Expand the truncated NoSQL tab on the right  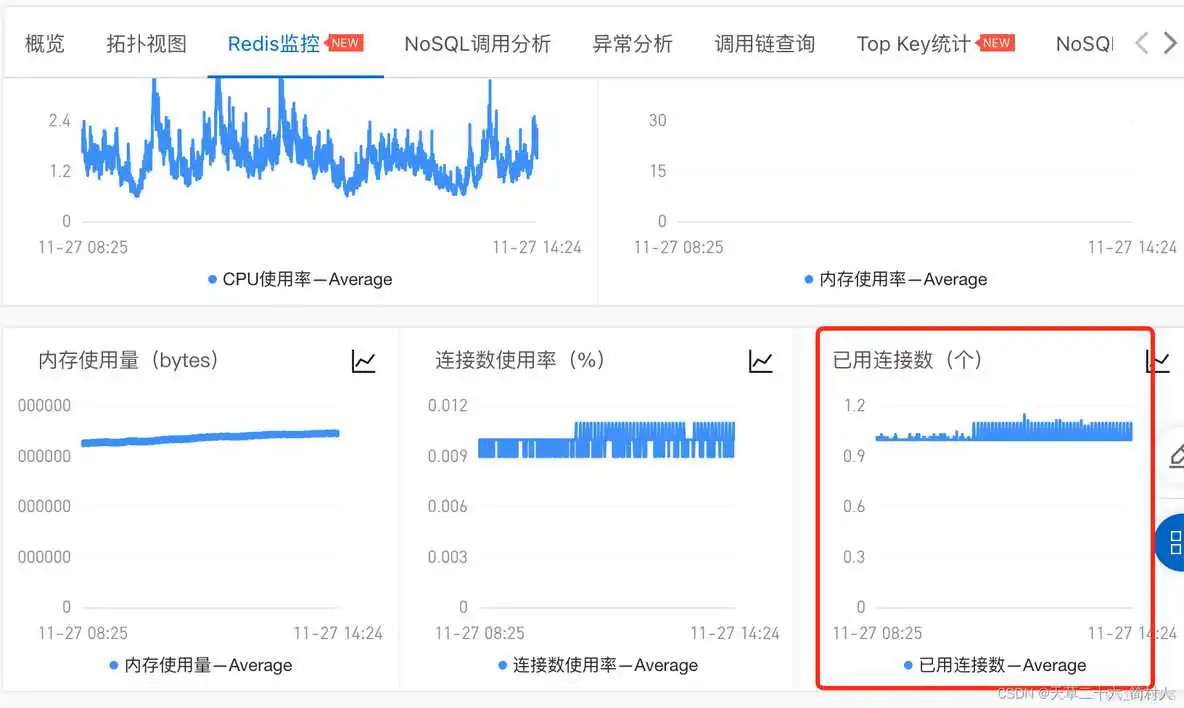tap(1085, 43)
